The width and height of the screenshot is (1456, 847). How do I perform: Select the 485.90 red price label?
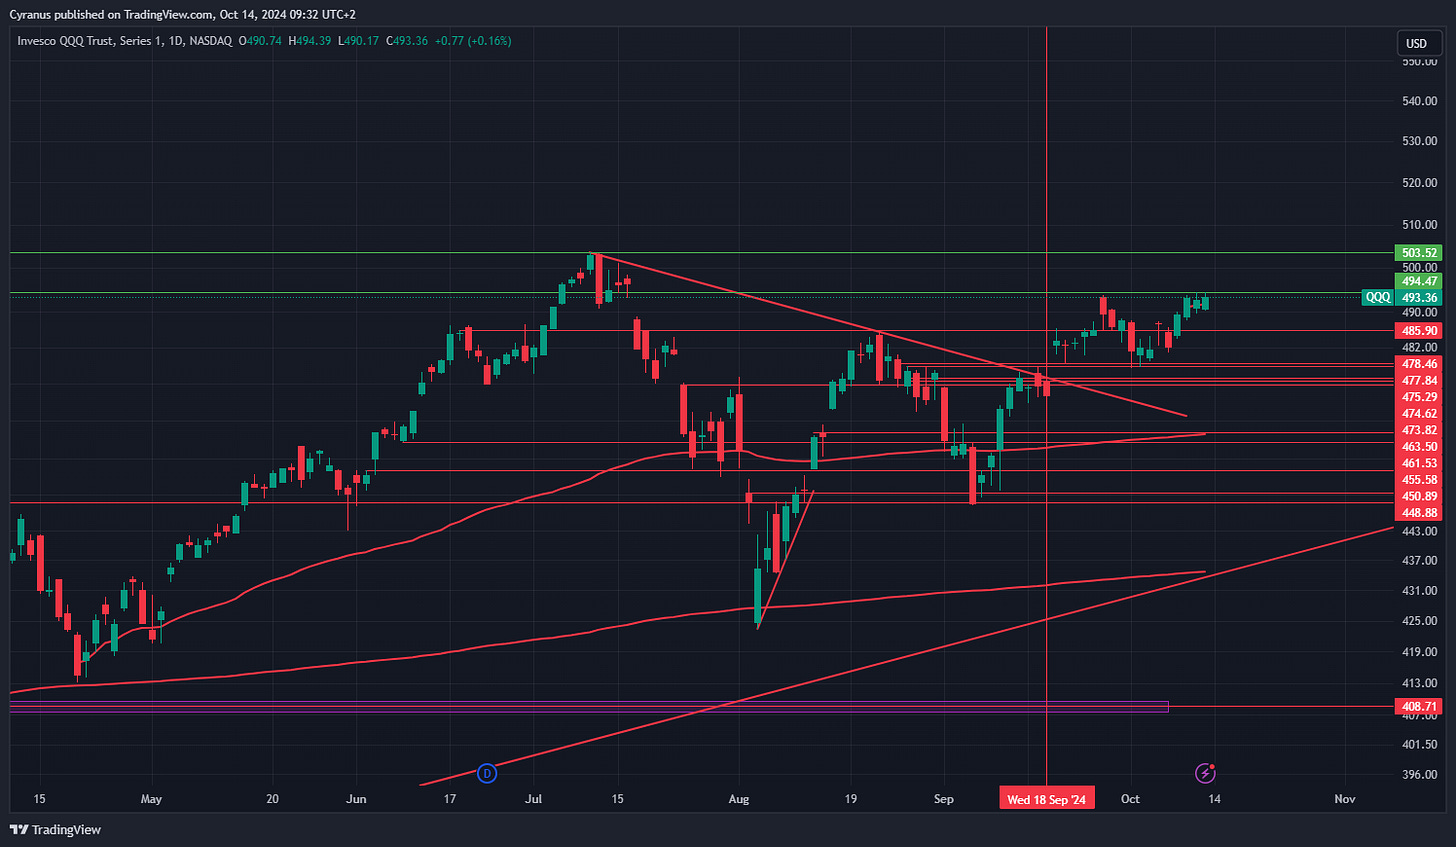tap(1419, 330)
